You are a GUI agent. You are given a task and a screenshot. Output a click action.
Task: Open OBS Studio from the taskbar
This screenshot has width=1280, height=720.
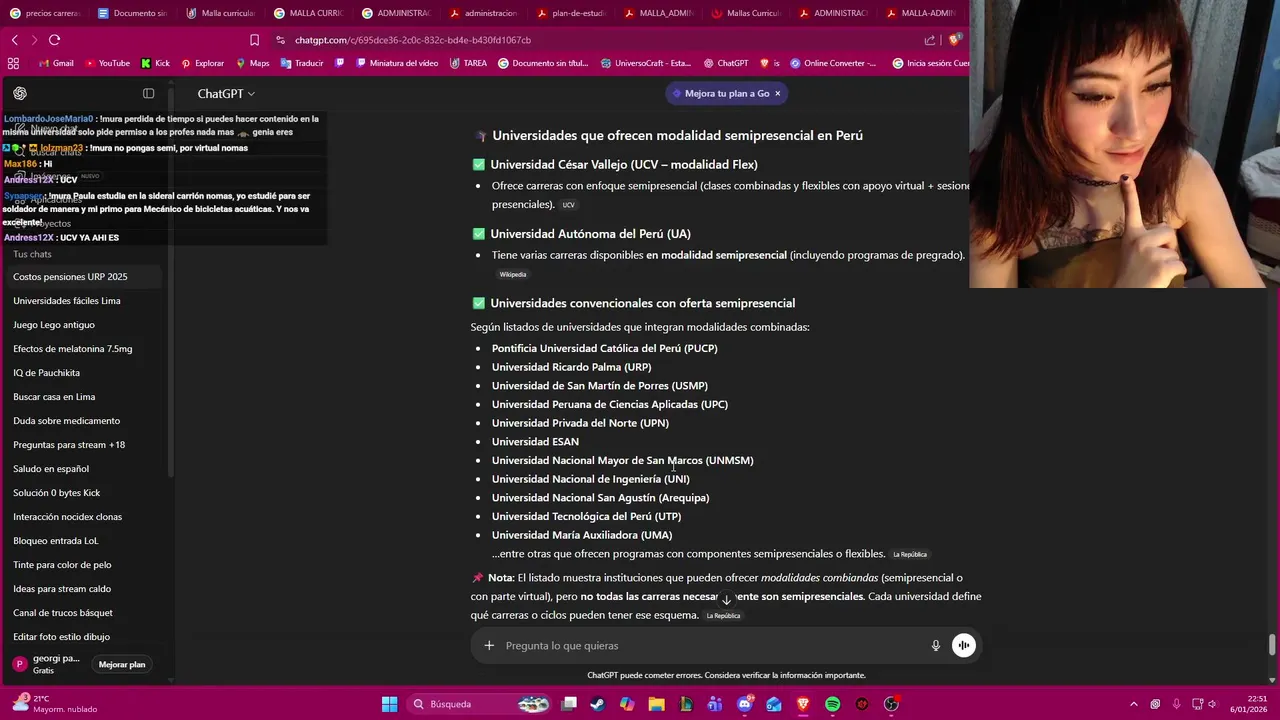[891, 704]
